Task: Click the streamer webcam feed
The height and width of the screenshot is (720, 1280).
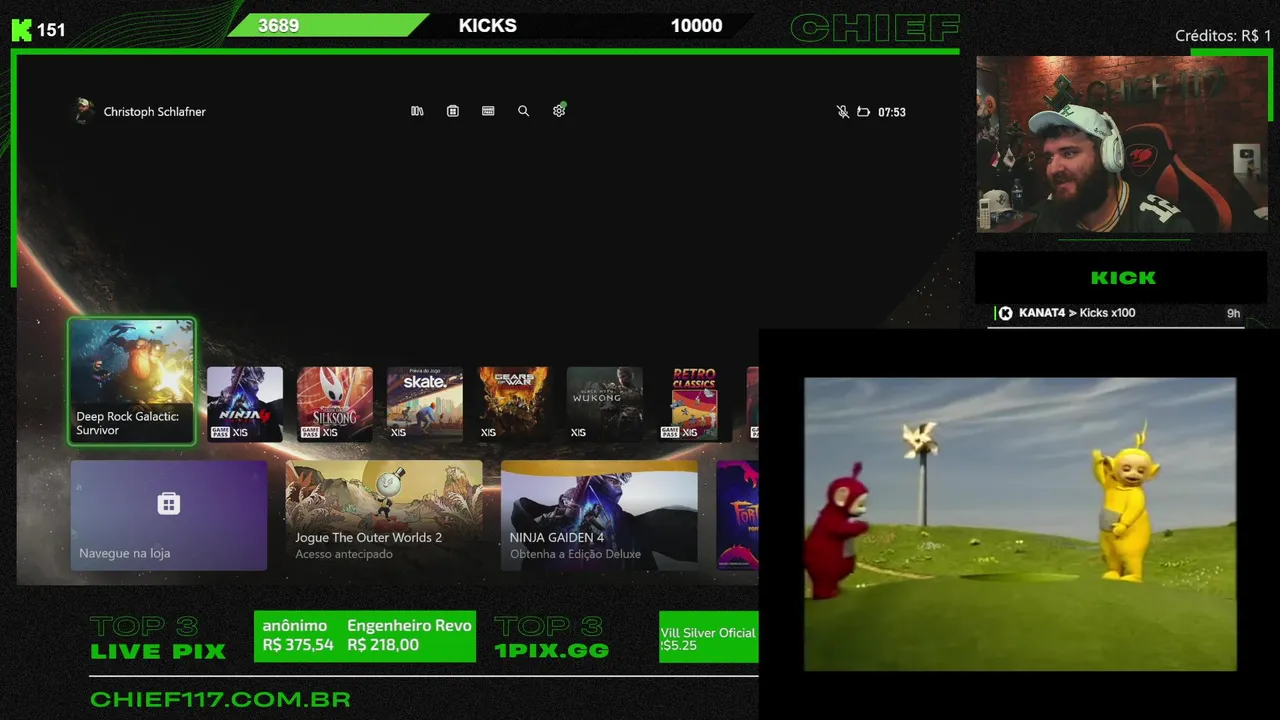Action: pos(1122,145)
